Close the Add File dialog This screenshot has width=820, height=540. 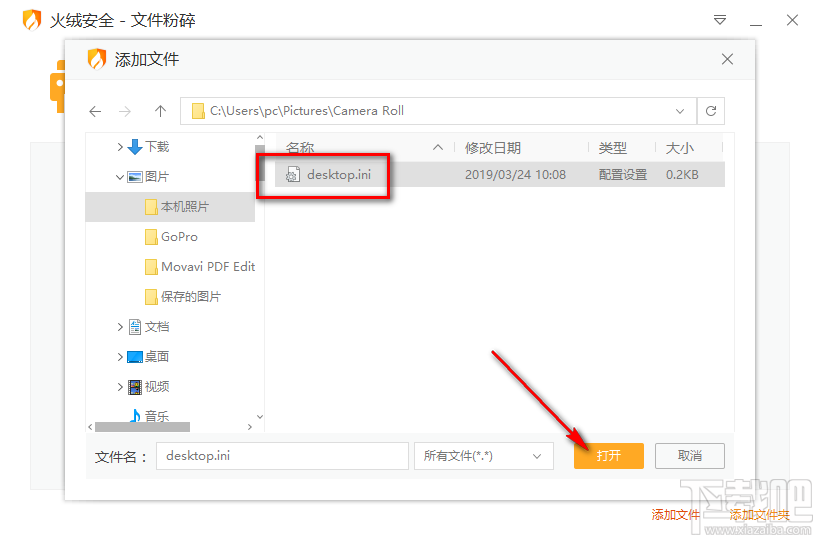728,60
